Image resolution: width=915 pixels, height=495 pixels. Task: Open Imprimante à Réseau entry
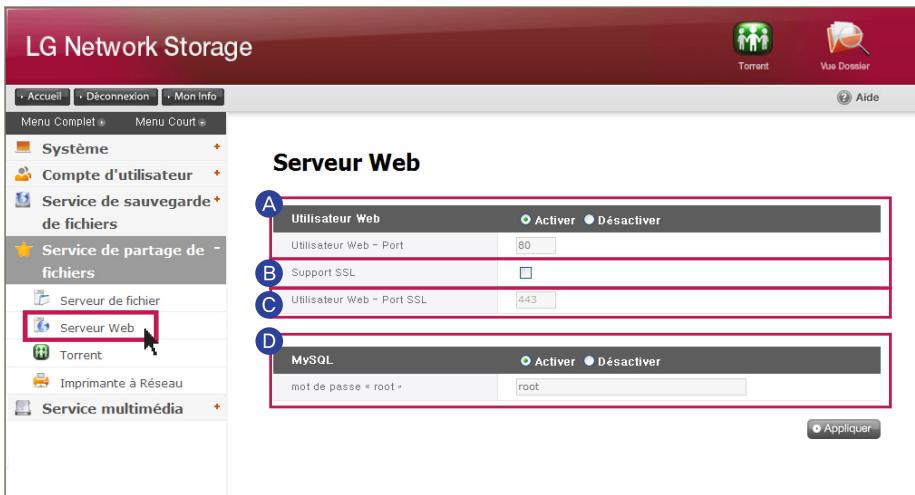point(121,384)
